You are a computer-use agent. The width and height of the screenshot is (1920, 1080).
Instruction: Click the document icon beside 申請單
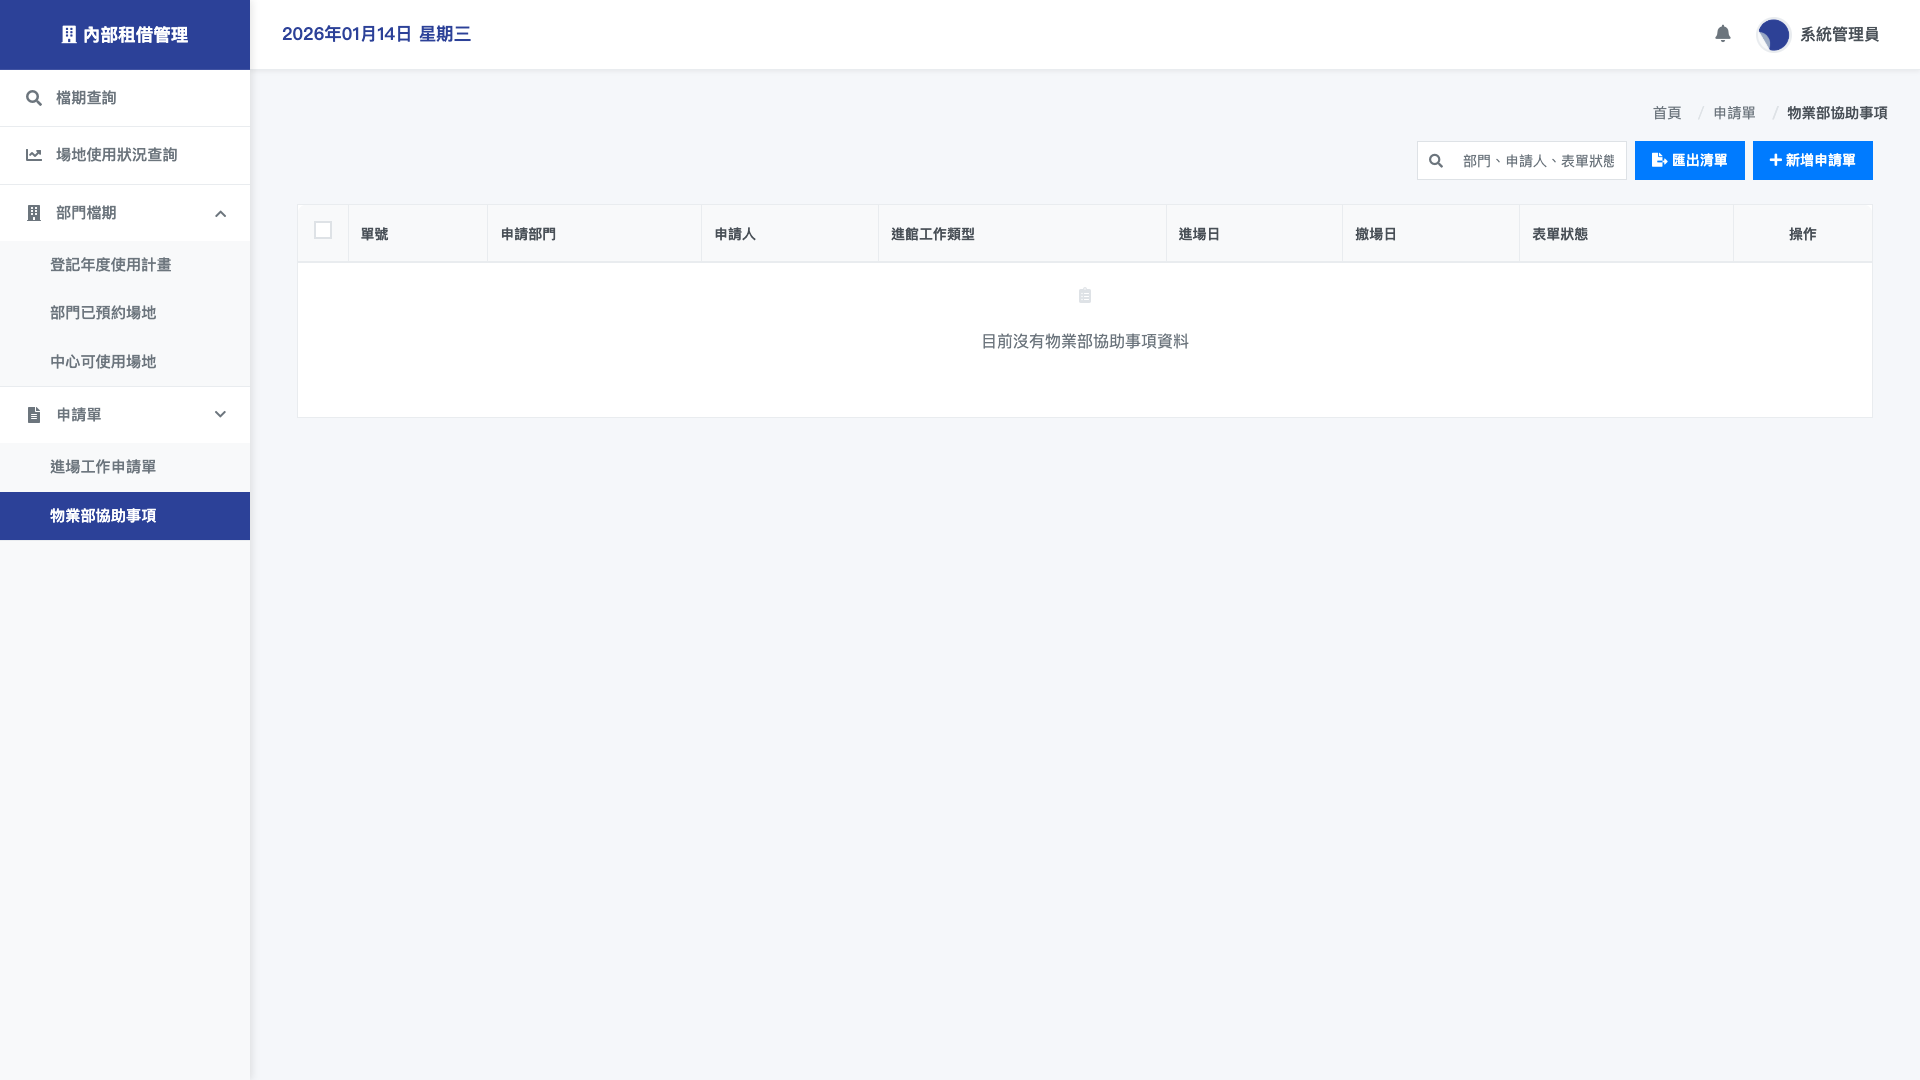point(34,415)
